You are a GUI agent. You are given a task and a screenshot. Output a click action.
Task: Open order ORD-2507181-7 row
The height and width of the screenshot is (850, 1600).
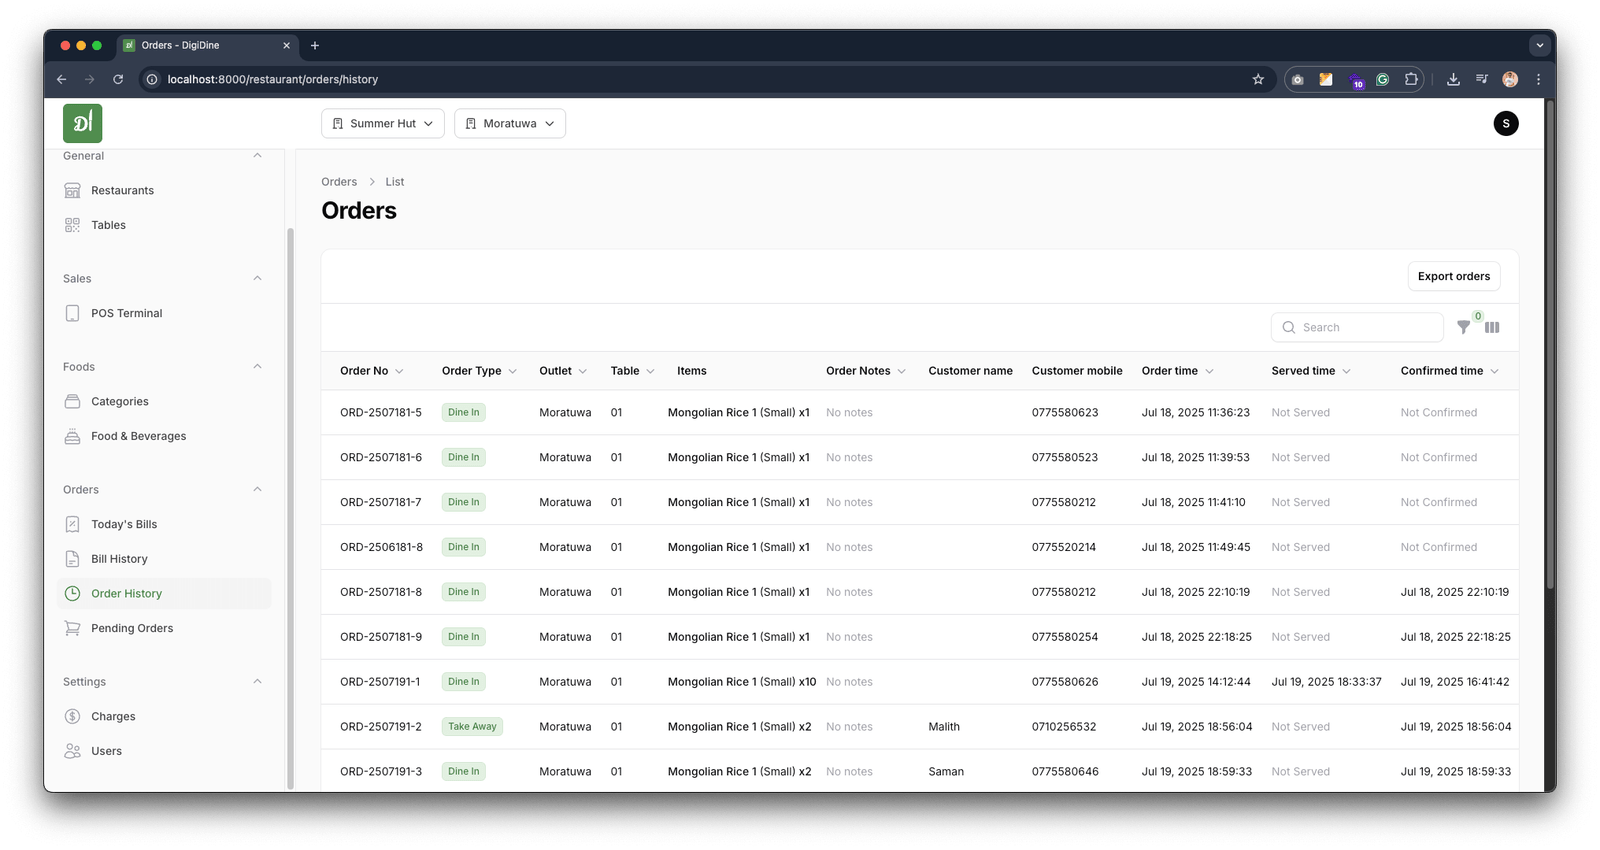point(919,502)
